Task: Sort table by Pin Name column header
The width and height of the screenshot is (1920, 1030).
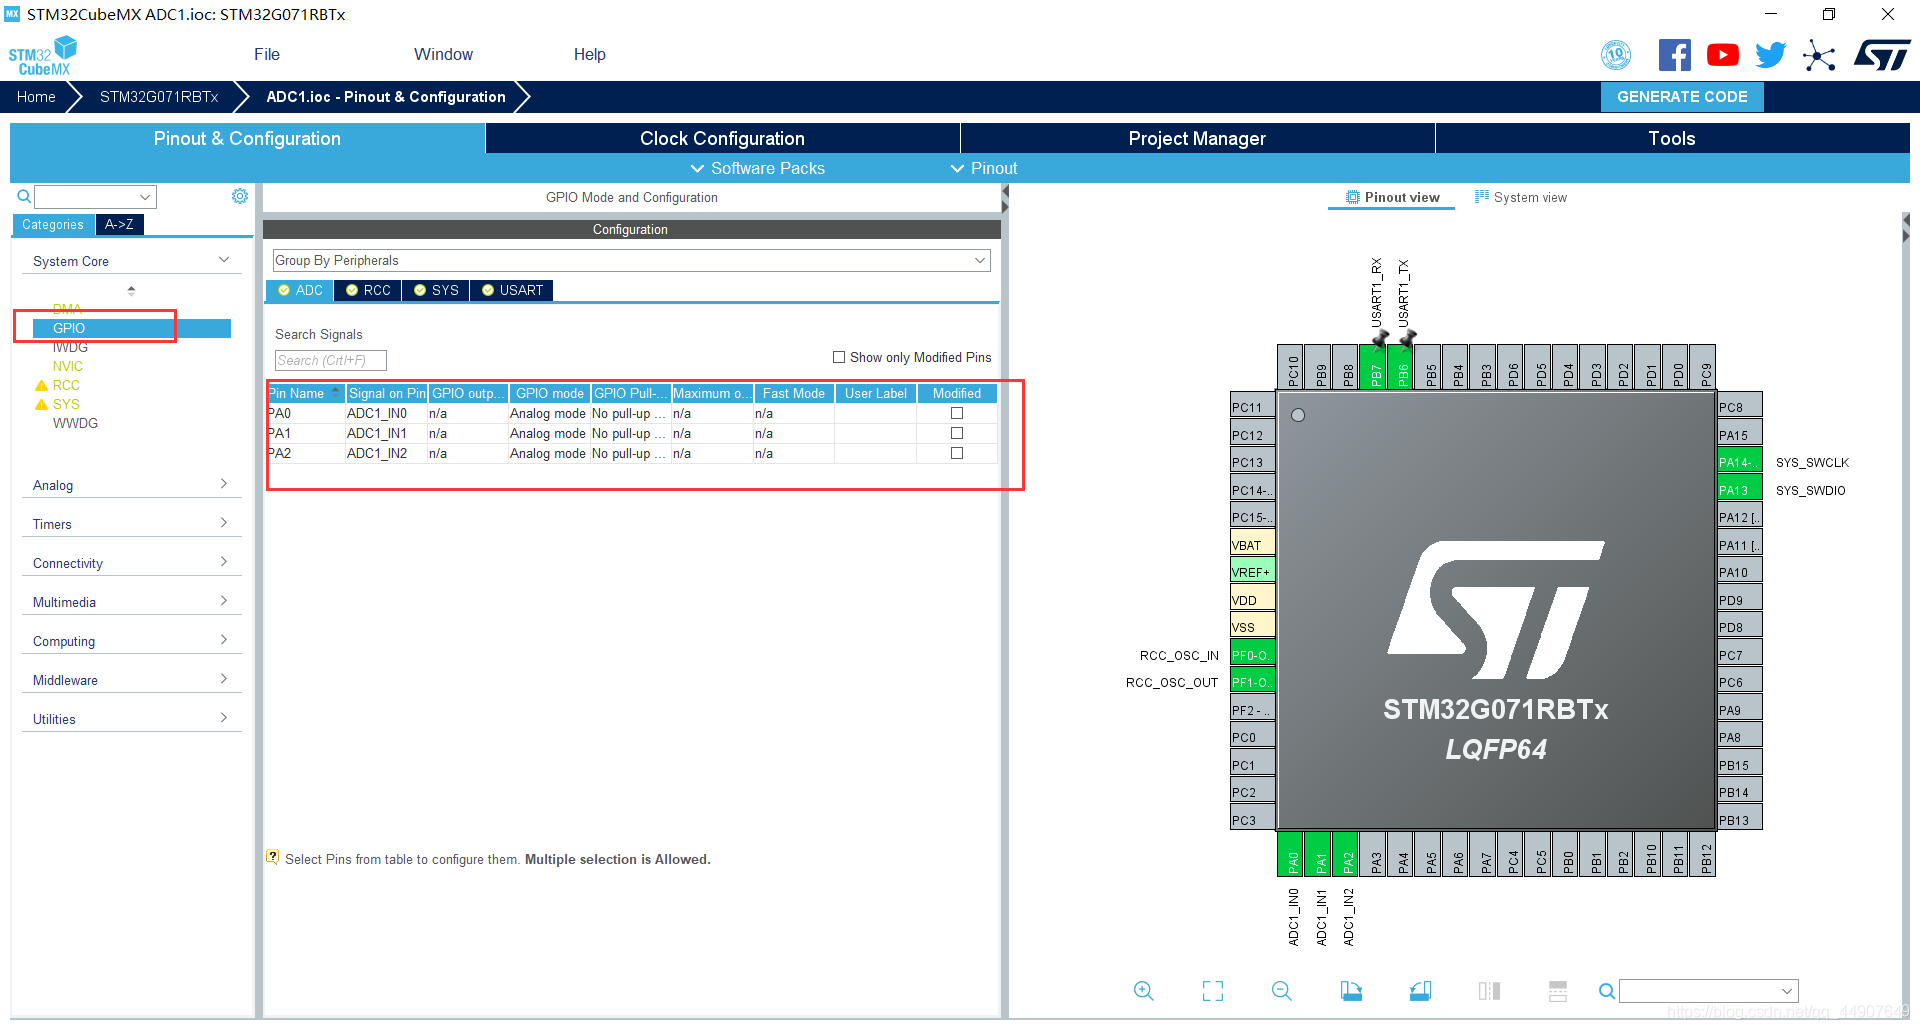Action: (305, 393)
